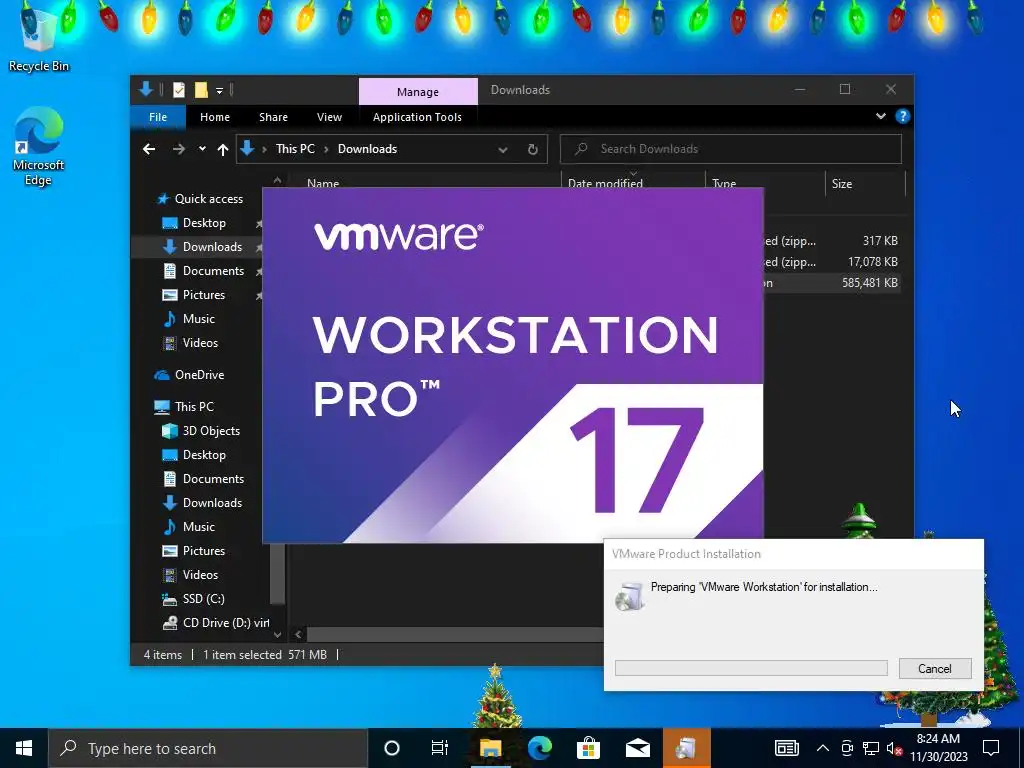Select Quick access in the navigation pane
The image size is (1024, 768).
point(200,199)
